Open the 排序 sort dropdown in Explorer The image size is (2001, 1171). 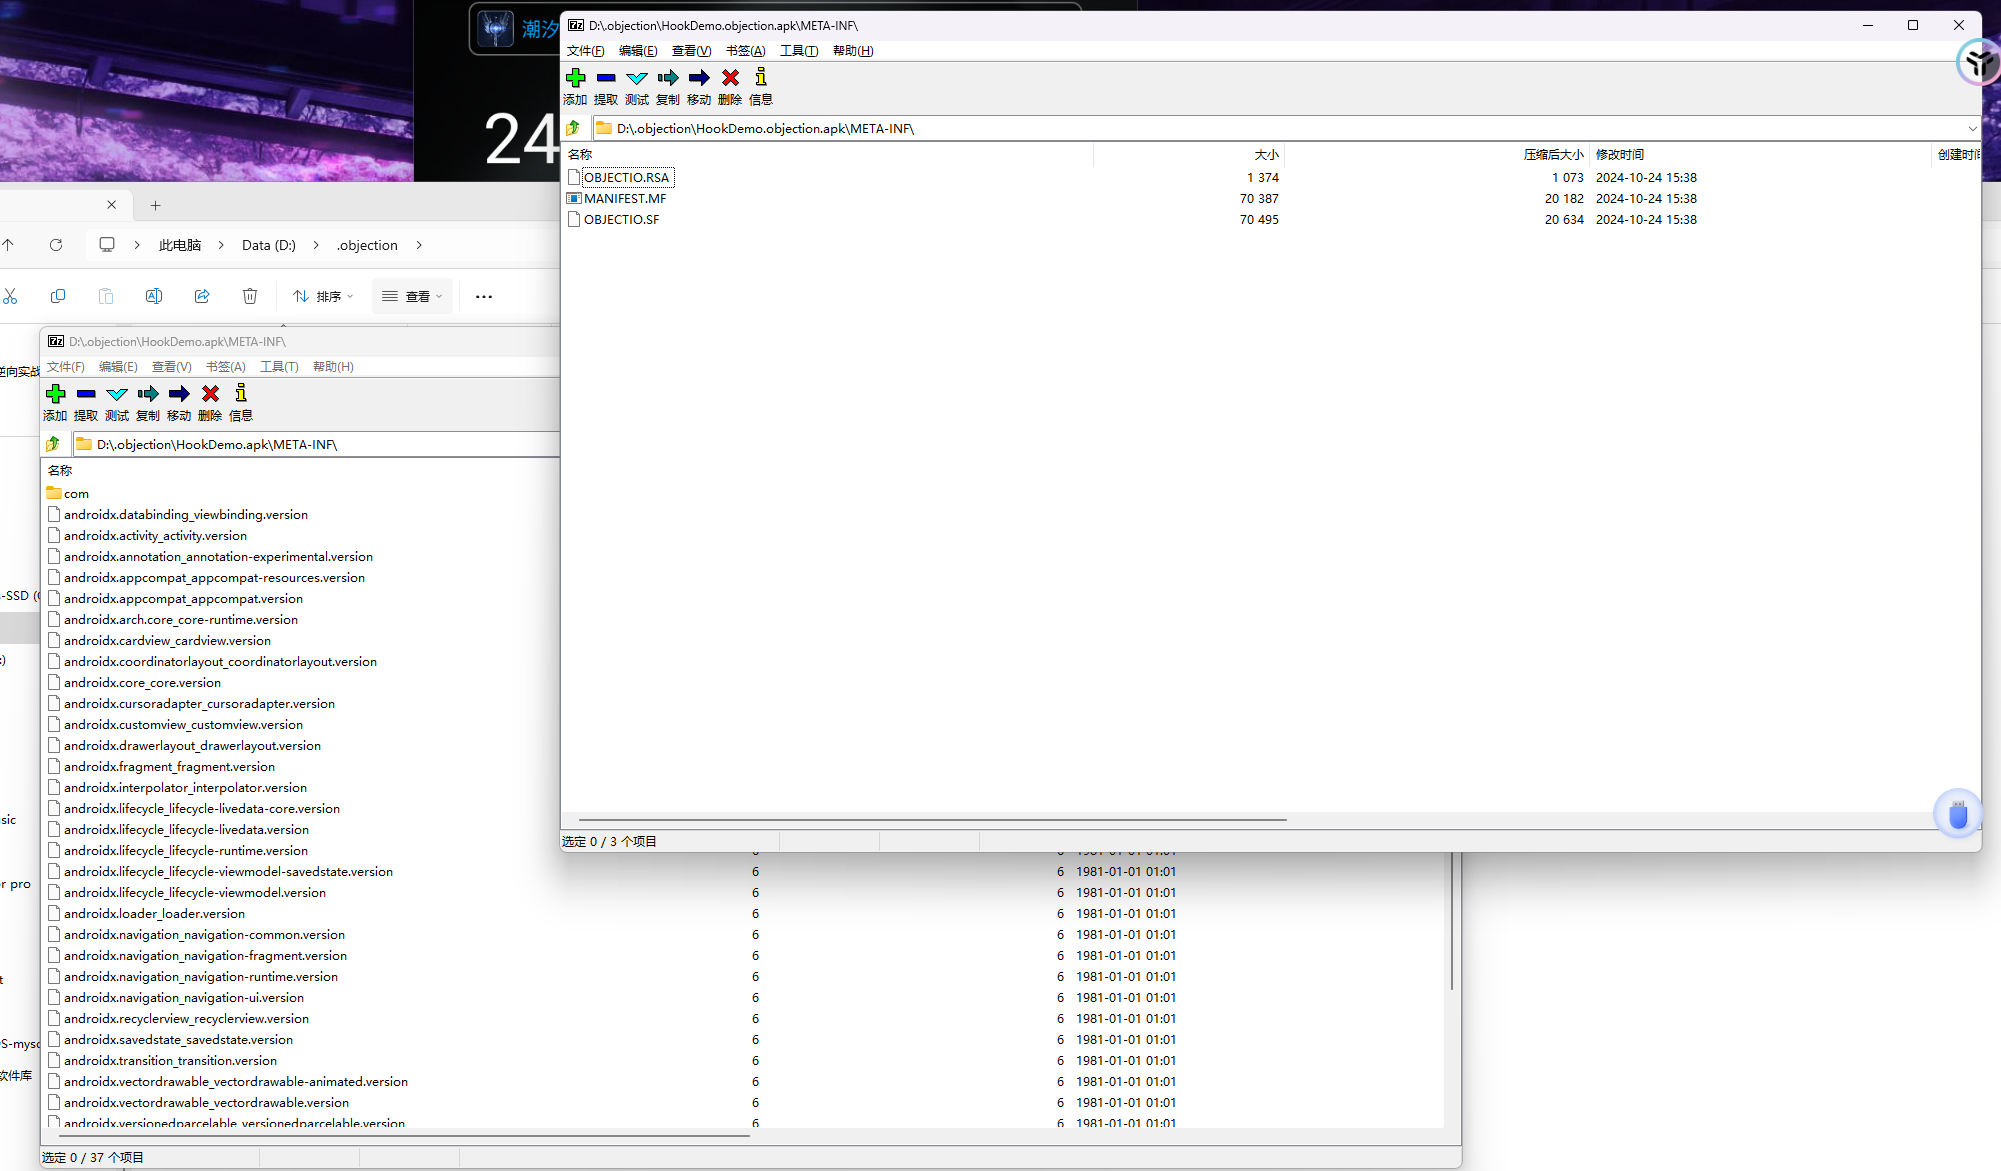[x=323, y=296]
